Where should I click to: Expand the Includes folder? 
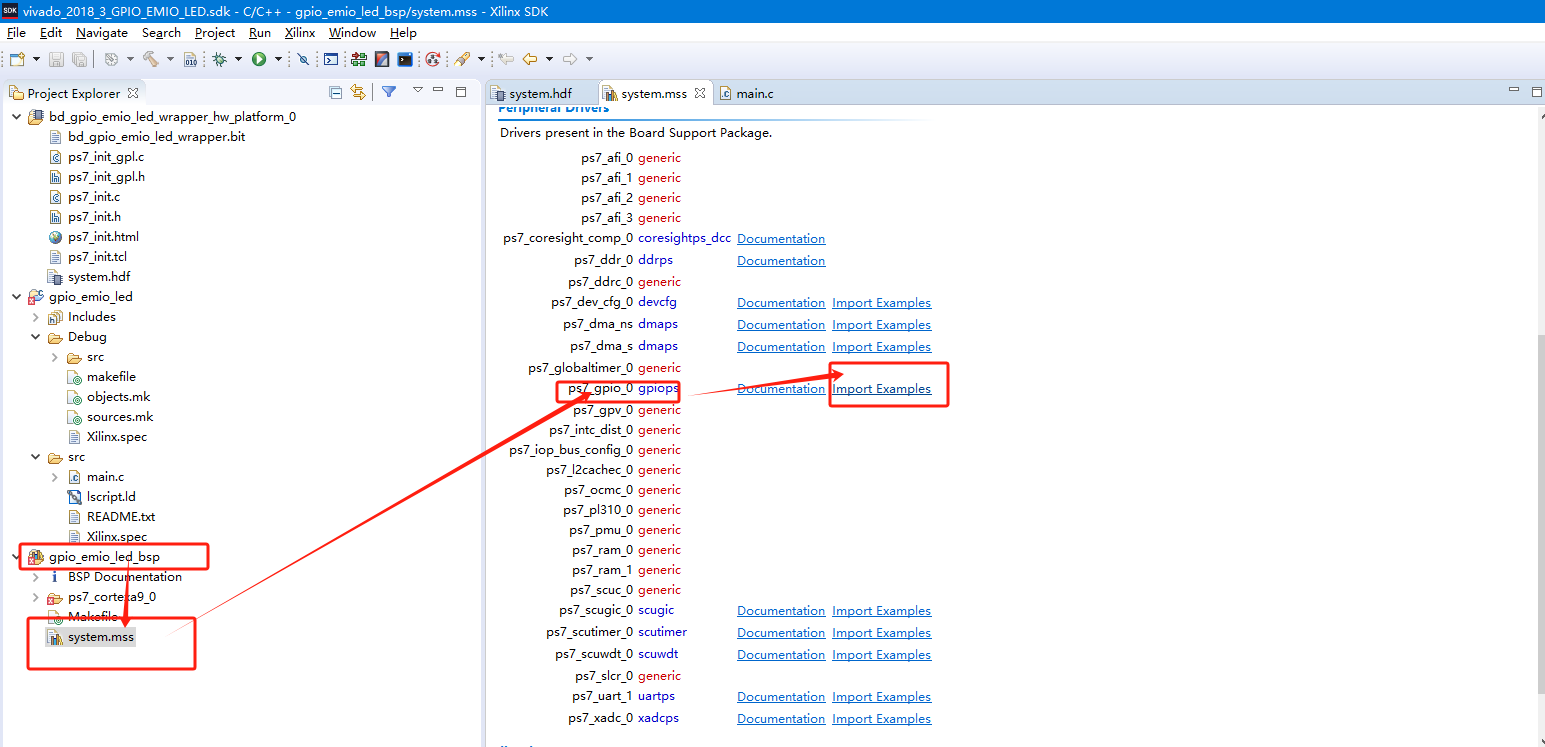coord(36,317)
